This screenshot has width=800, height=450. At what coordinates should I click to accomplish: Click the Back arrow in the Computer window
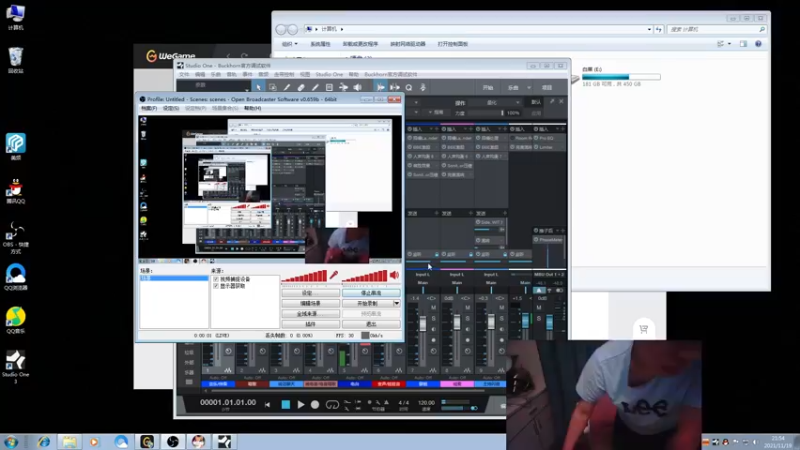281,29
